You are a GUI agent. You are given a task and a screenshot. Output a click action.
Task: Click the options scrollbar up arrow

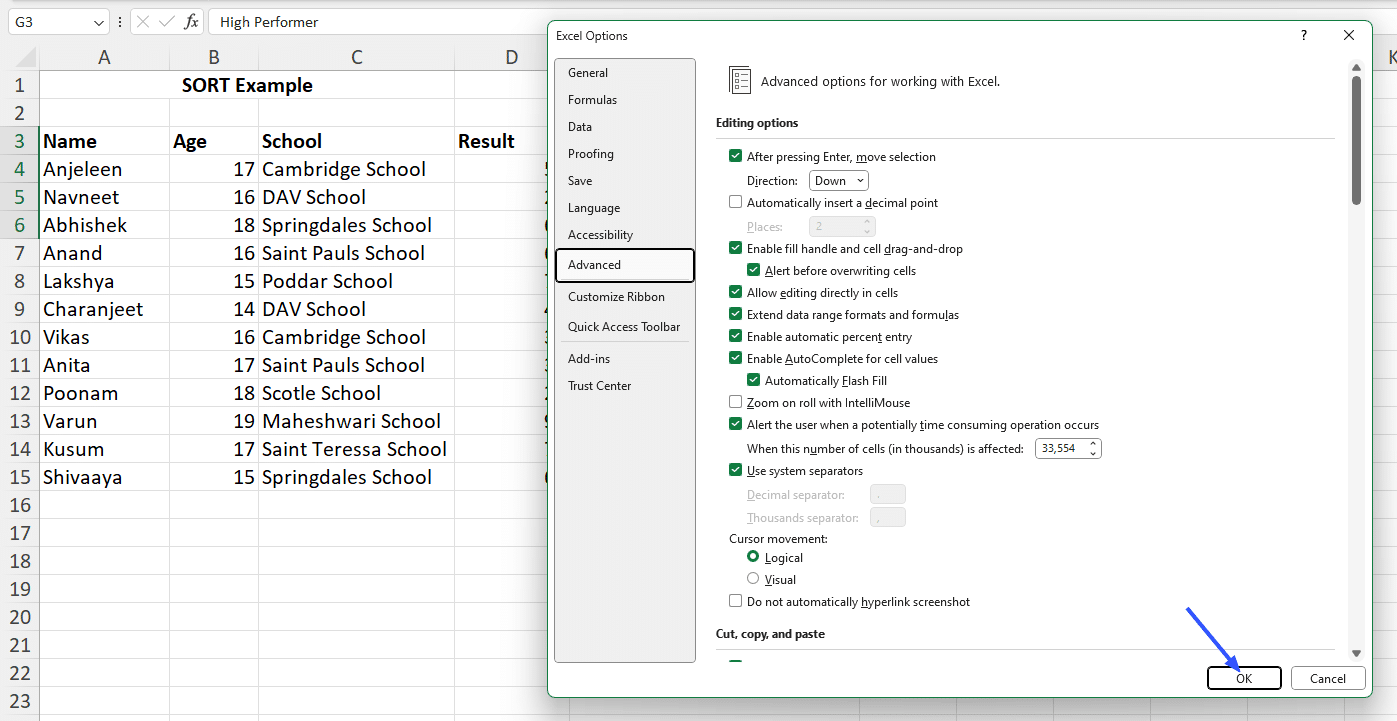coord(1356,68)
